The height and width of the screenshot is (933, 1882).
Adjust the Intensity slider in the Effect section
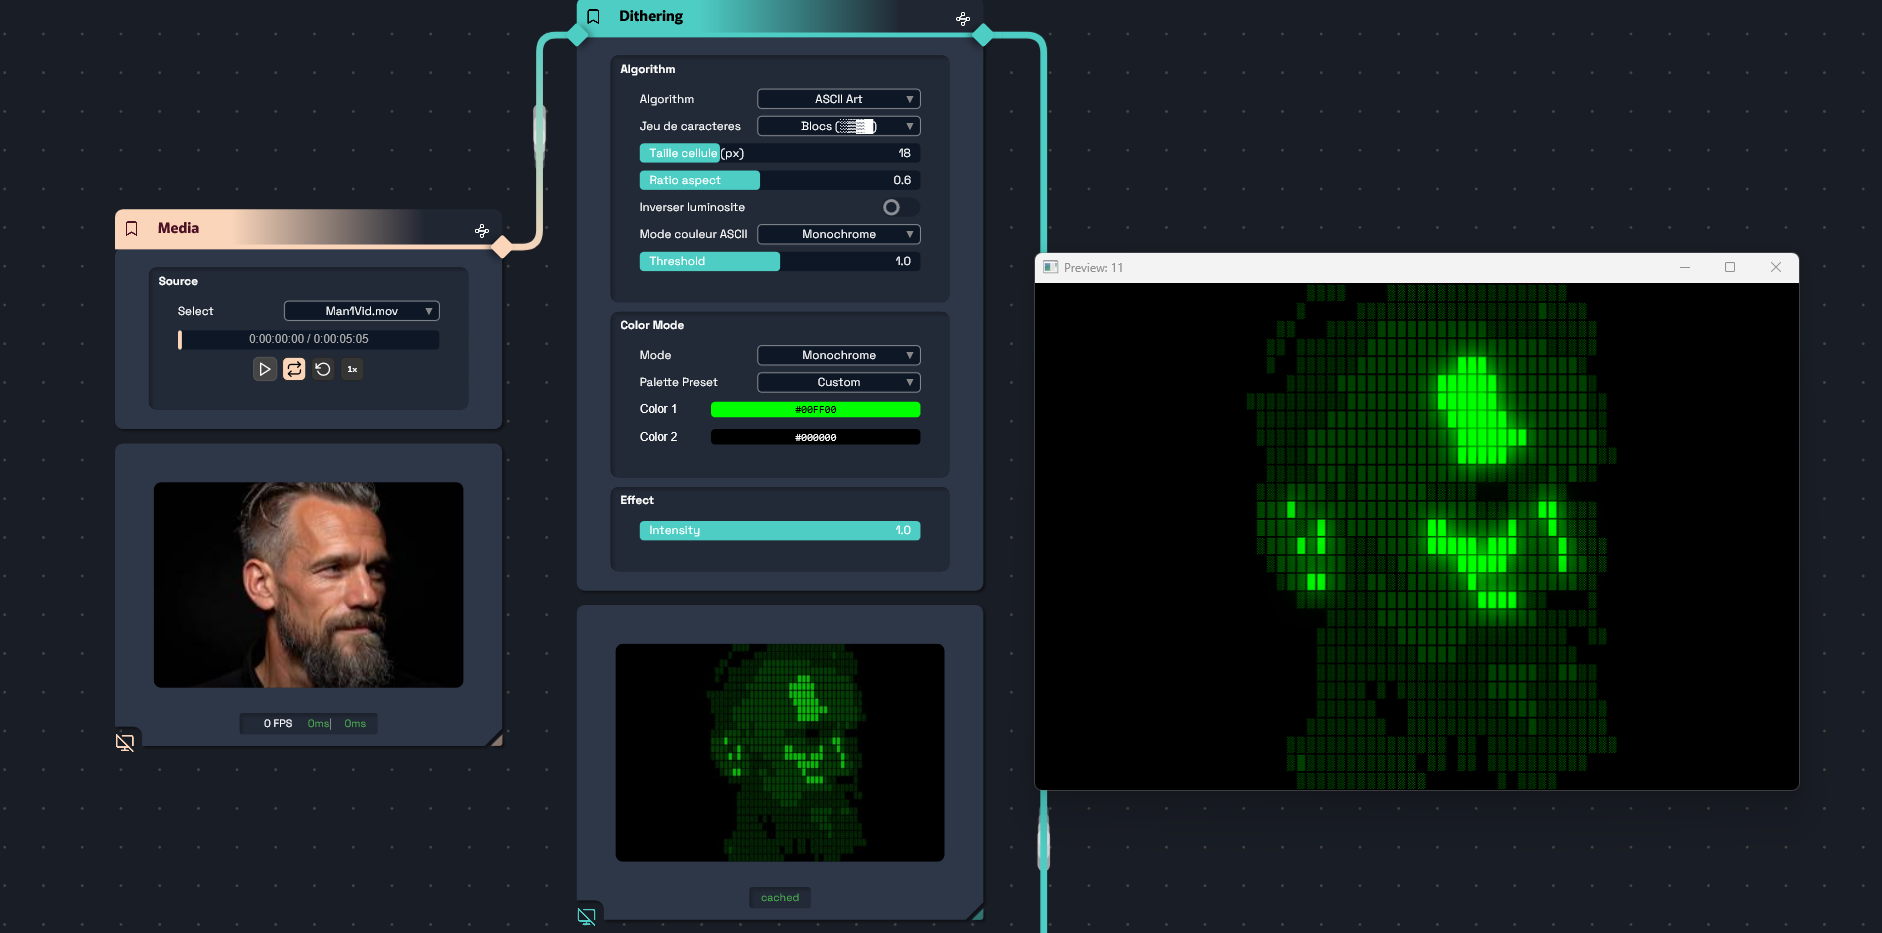coord(779,530)
